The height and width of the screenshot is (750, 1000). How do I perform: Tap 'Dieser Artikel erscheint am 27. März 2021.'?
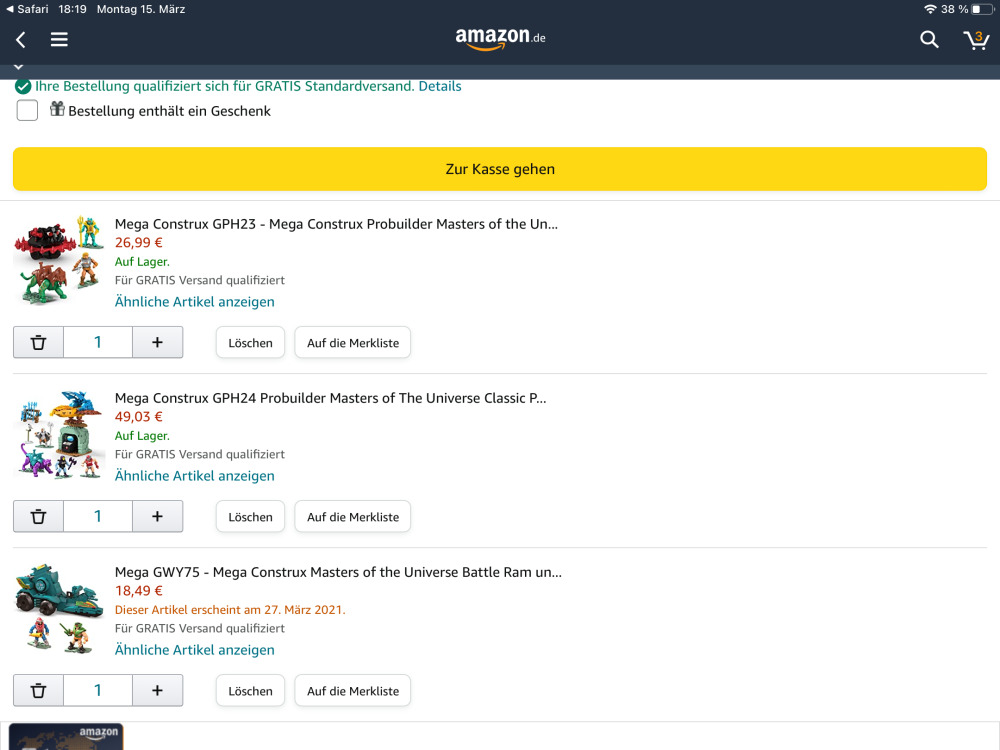[x=230, y=610]
